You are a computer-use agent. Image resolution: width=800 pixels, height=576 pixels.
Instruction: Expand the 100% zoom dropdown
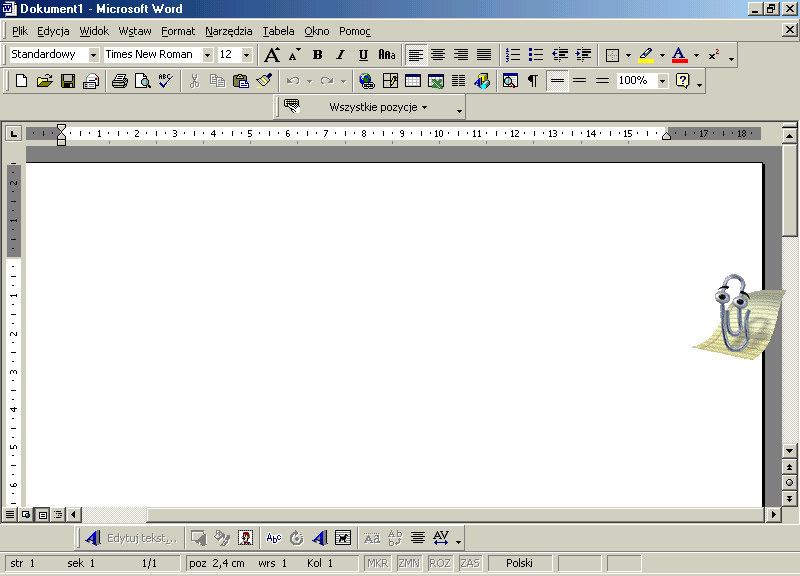[662, 81]
